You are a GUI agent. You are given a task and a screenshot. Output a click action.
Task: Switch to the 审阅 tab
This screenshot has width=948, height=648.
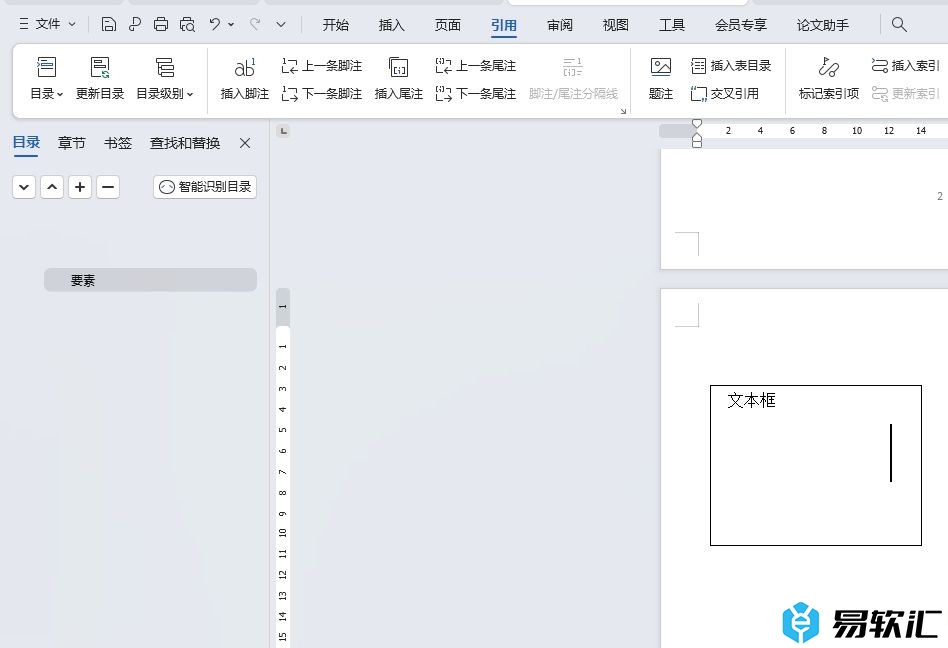[x=560, y=25]
